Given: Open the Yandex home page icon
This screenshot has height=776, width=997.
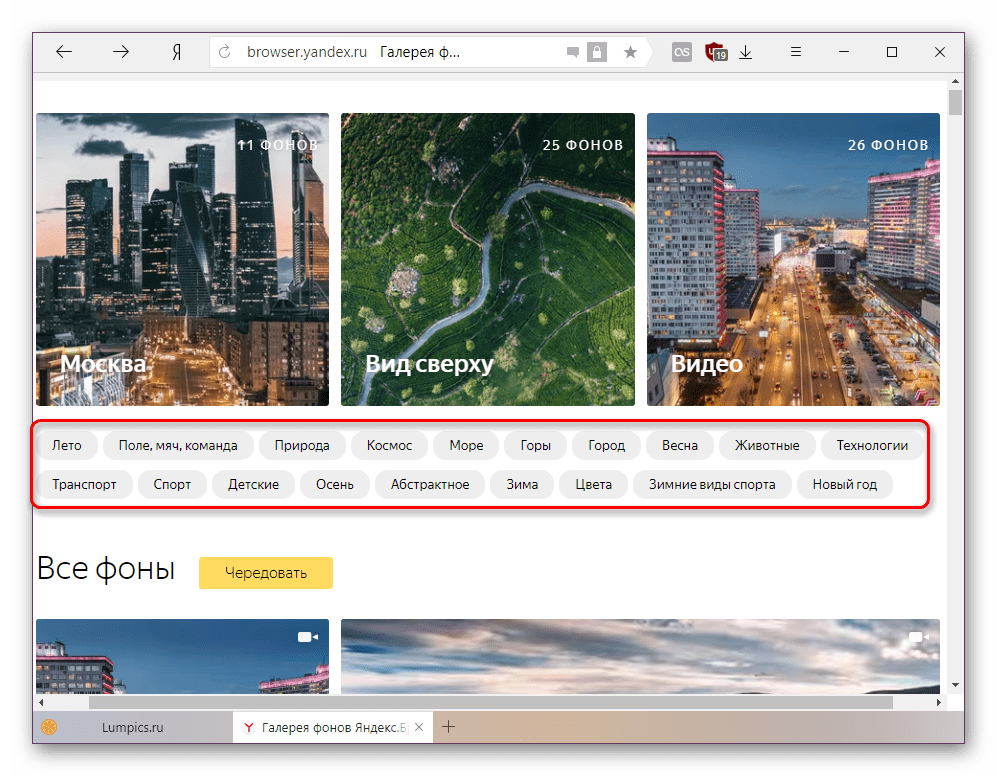Looking at the screenshot, I should click(x=176, y=52).
